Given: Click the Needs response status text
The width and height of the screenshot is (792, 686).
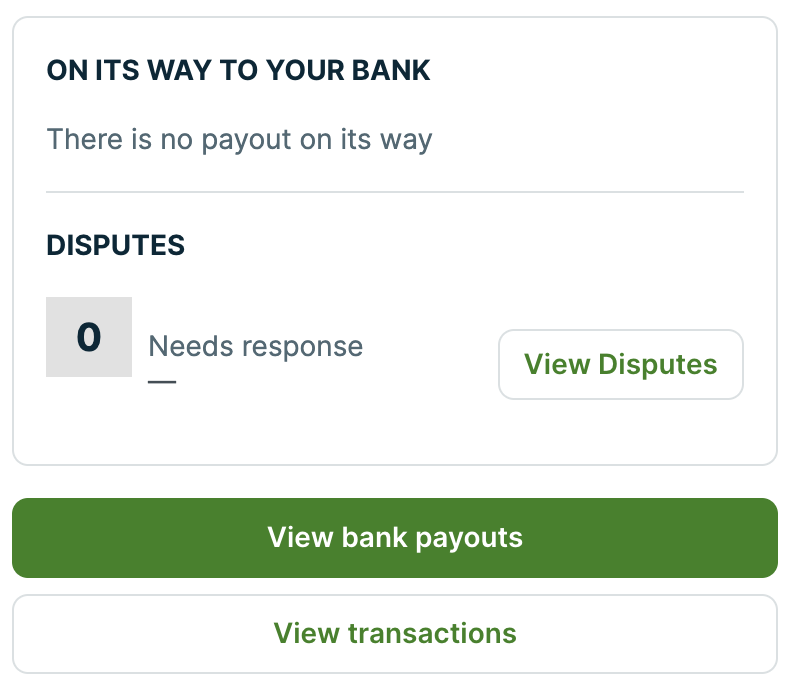Looking at the screenshot, I should (255, 347).
